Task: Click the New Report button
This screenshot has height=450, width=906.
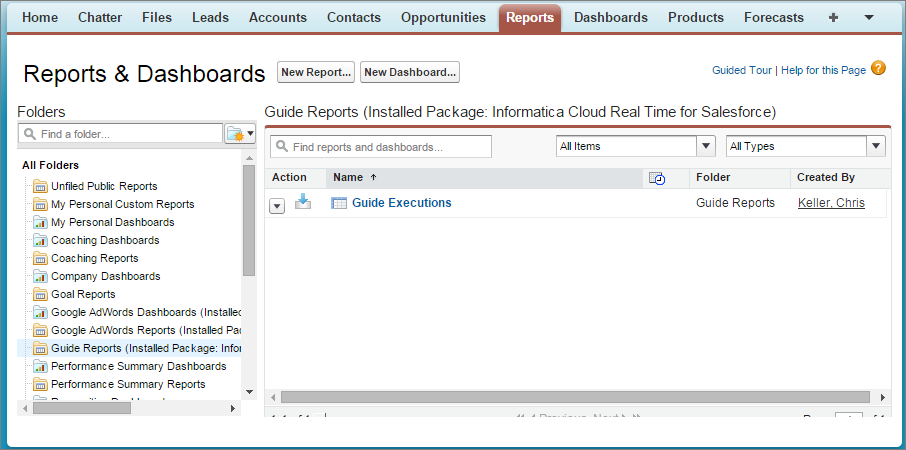Action: coord(316,72)
